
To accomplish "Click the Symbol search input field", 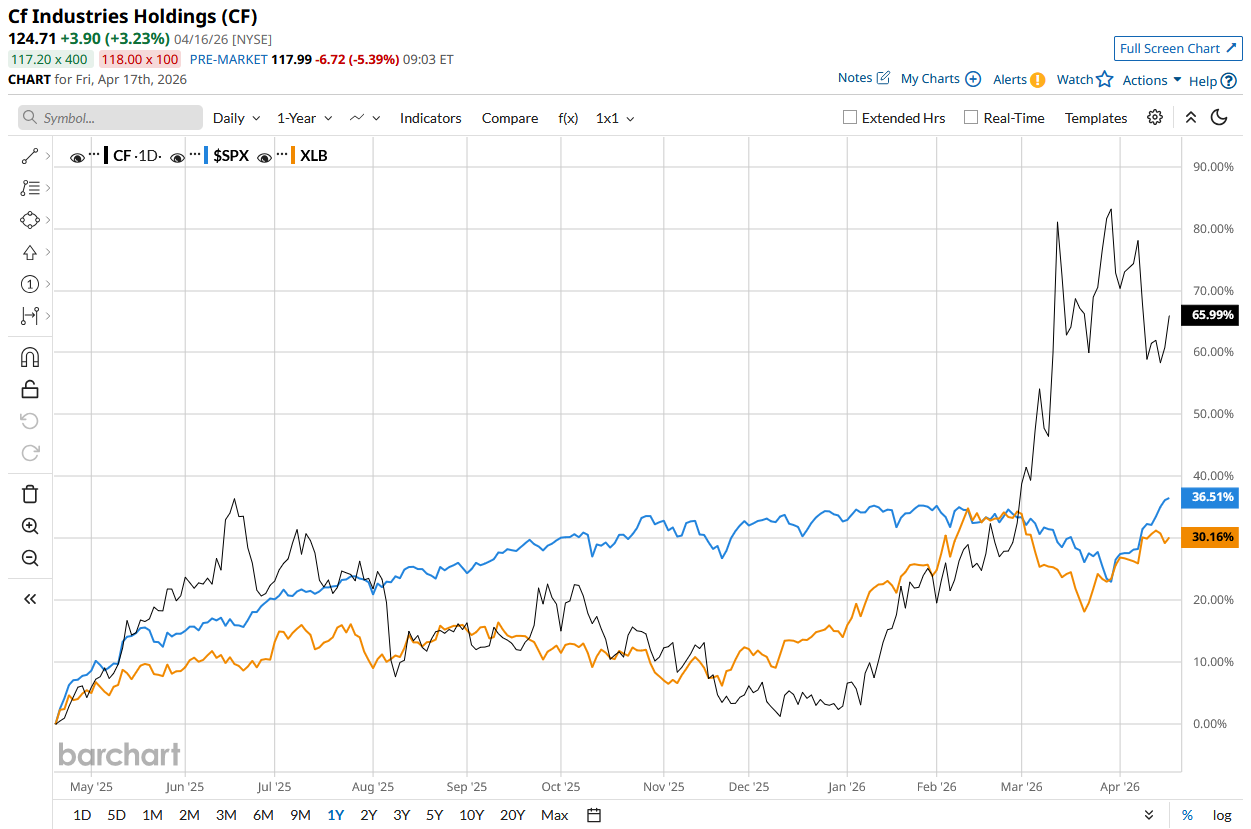I will (x=110, y=118).
